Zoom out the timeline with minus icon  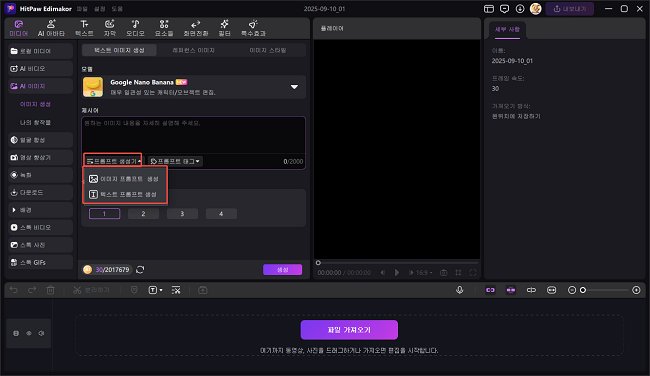[572, 290]
